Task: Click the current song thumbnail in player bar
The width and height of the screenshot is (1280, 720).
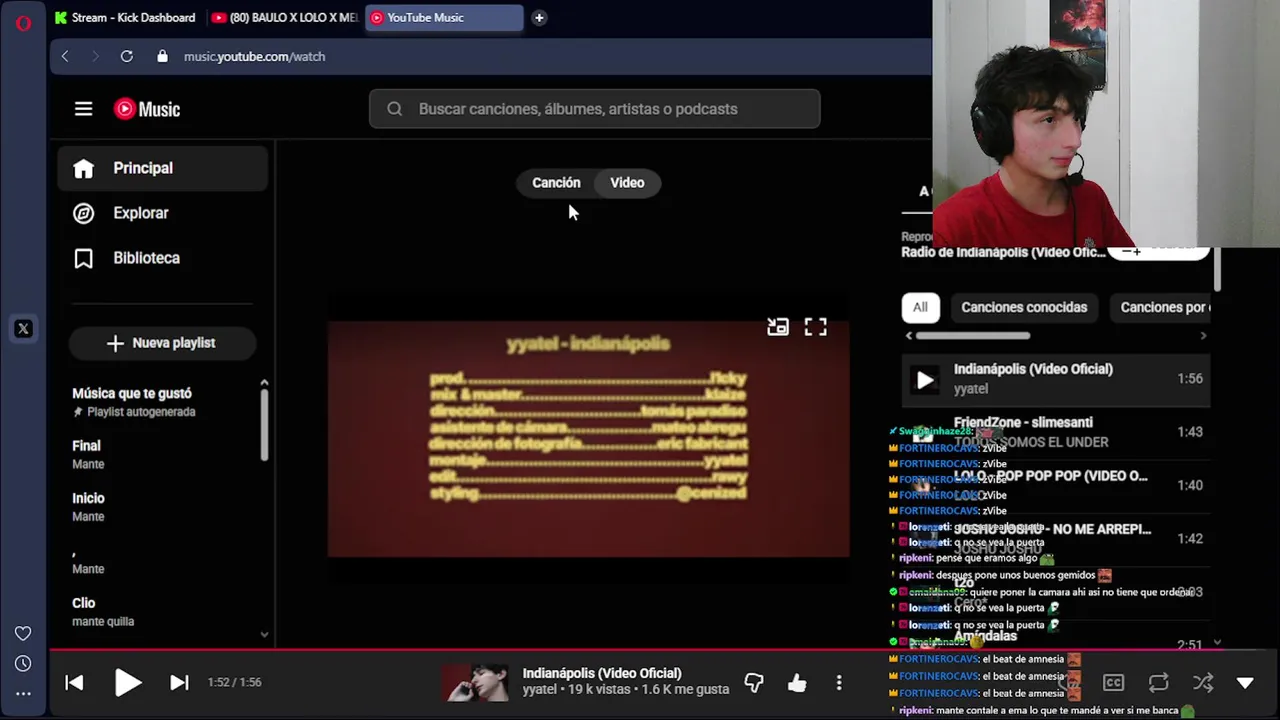Action: (x=475, y=682)
